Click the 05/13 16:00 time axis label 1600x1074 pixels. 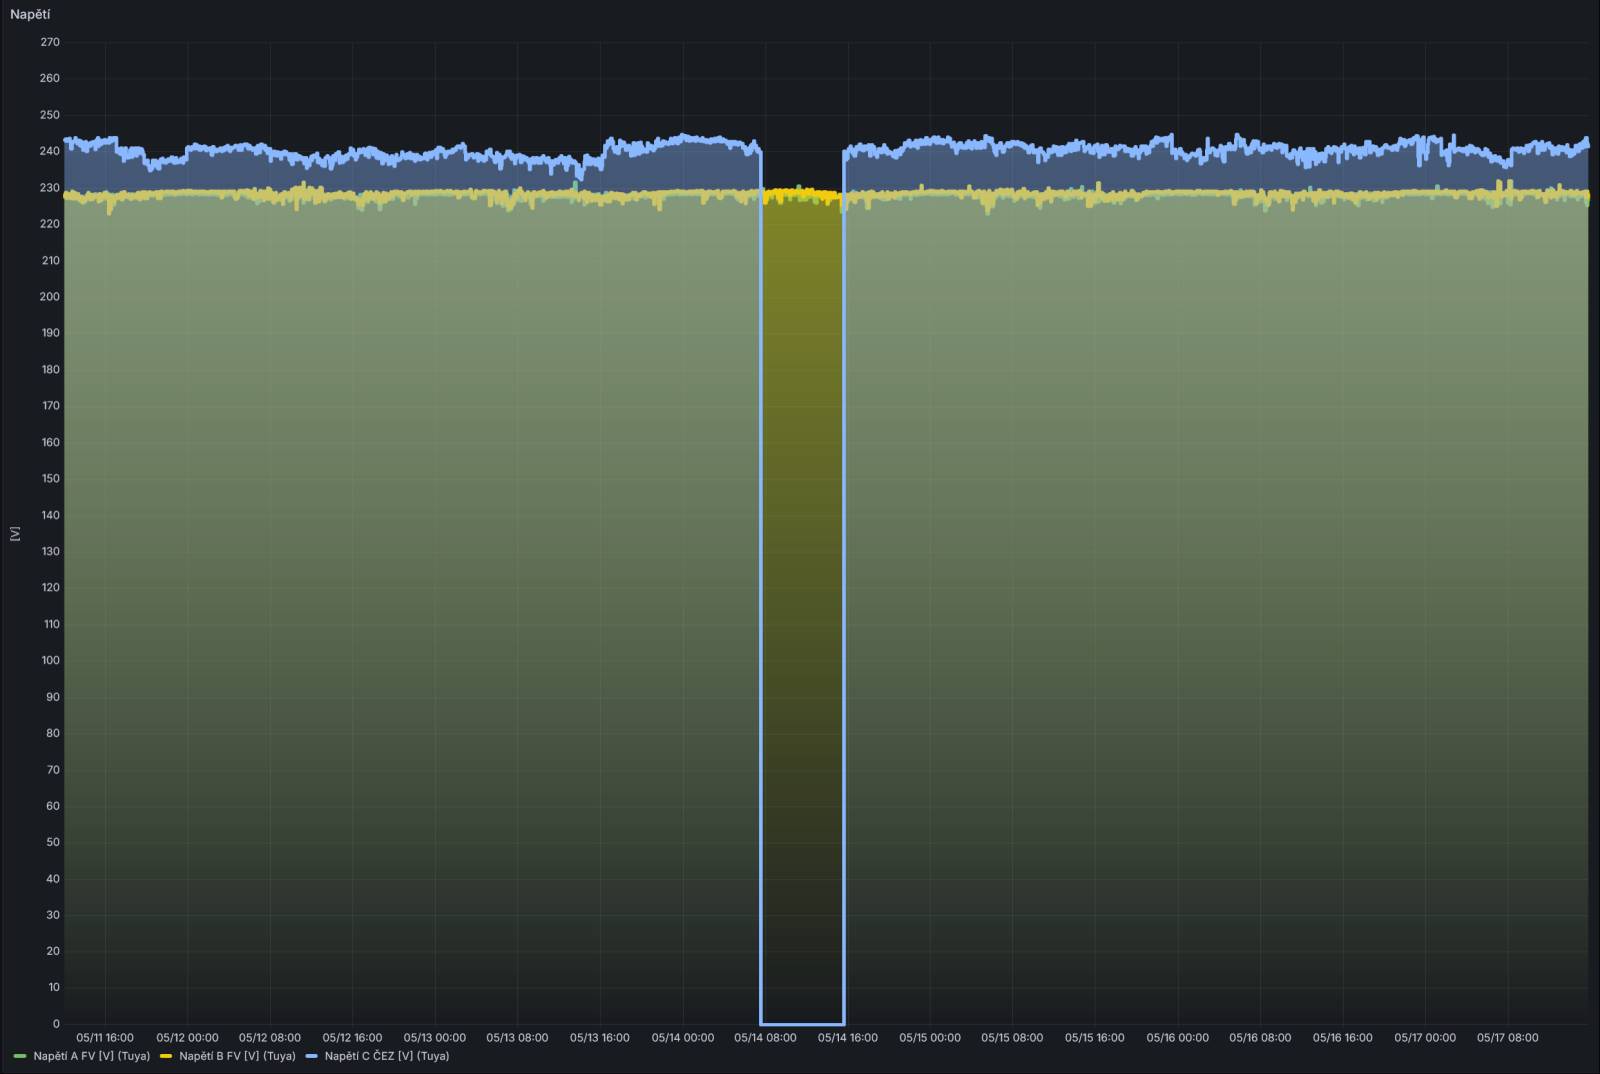pos(600,1038)
